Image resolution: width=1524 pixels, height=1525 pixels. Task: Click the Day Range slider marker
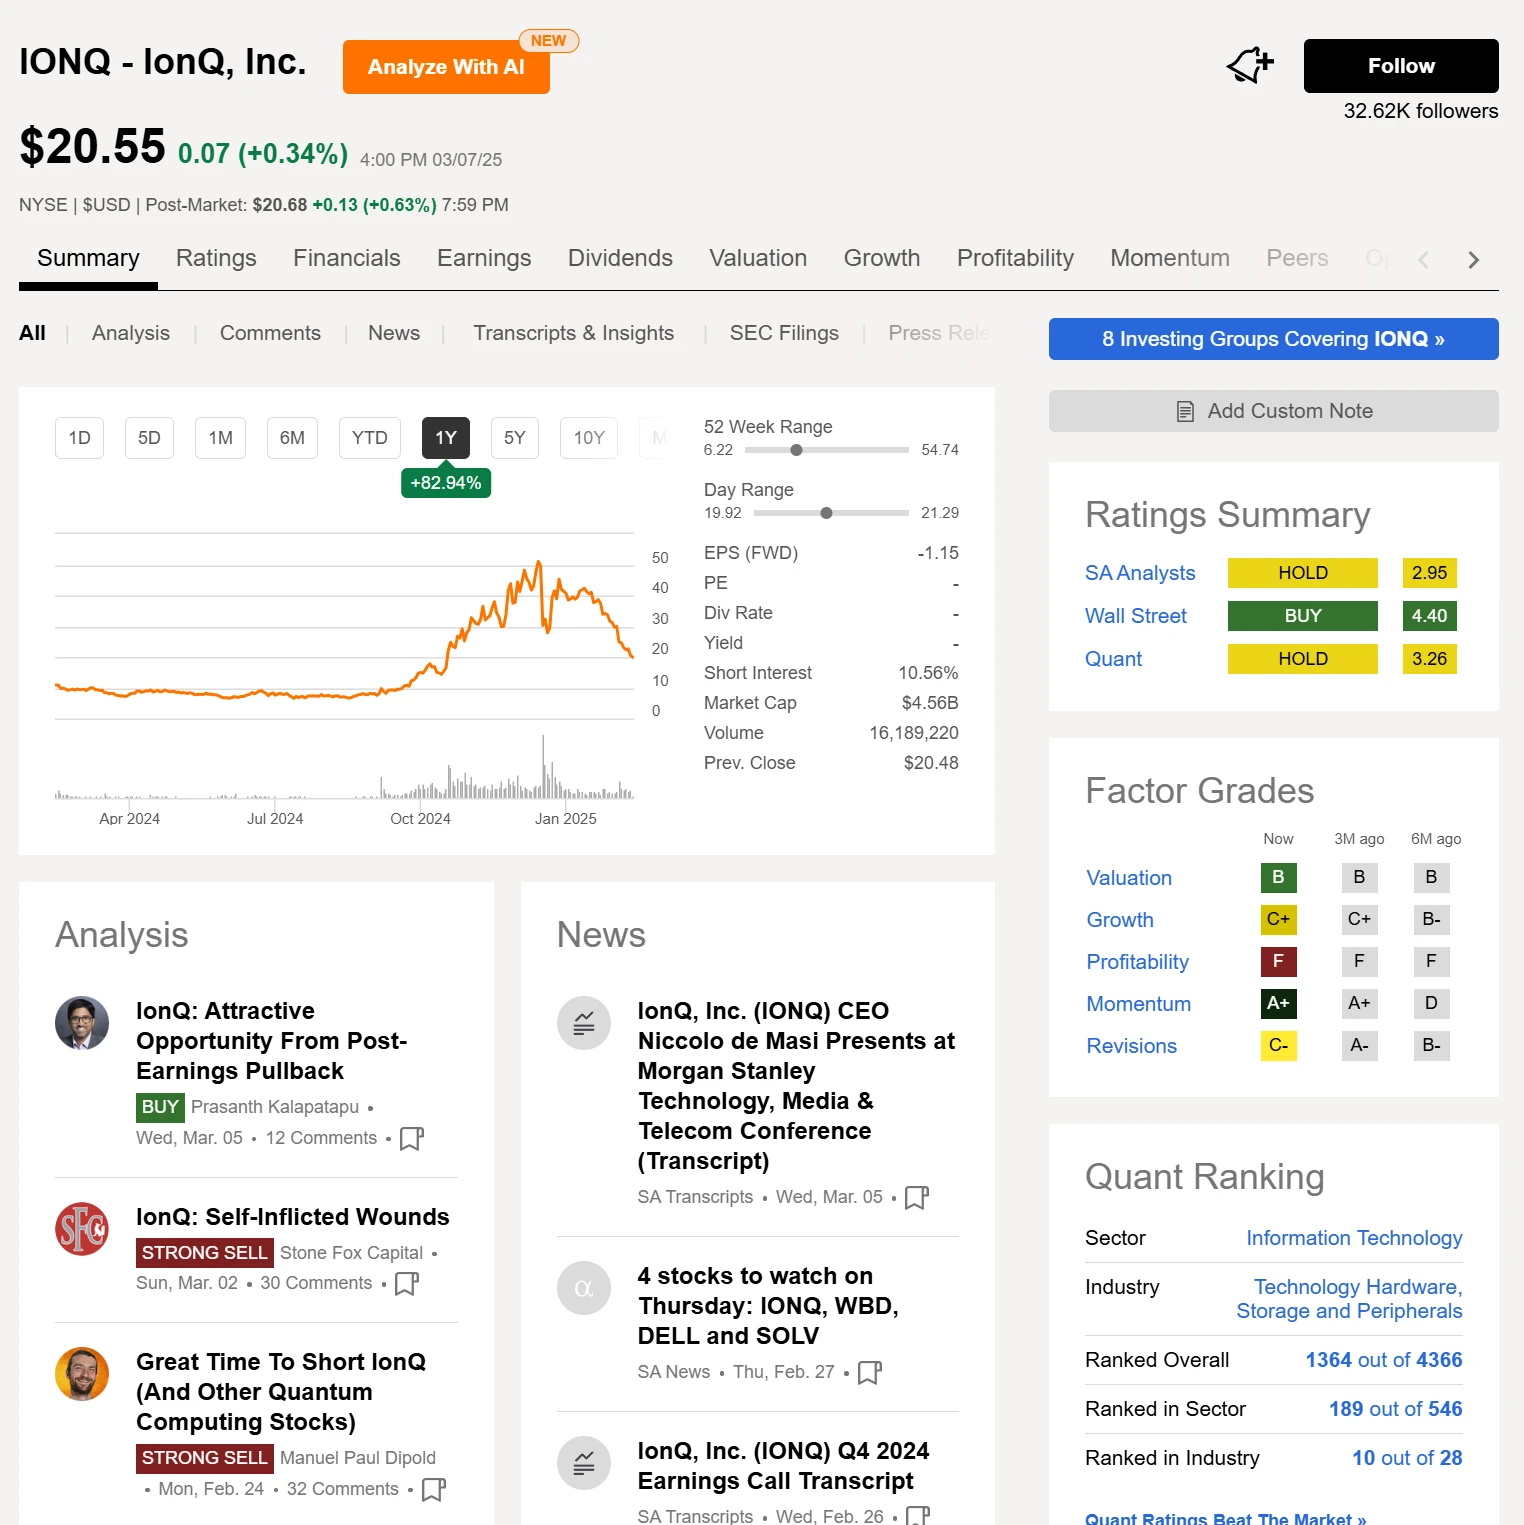[x=826, y=513]
